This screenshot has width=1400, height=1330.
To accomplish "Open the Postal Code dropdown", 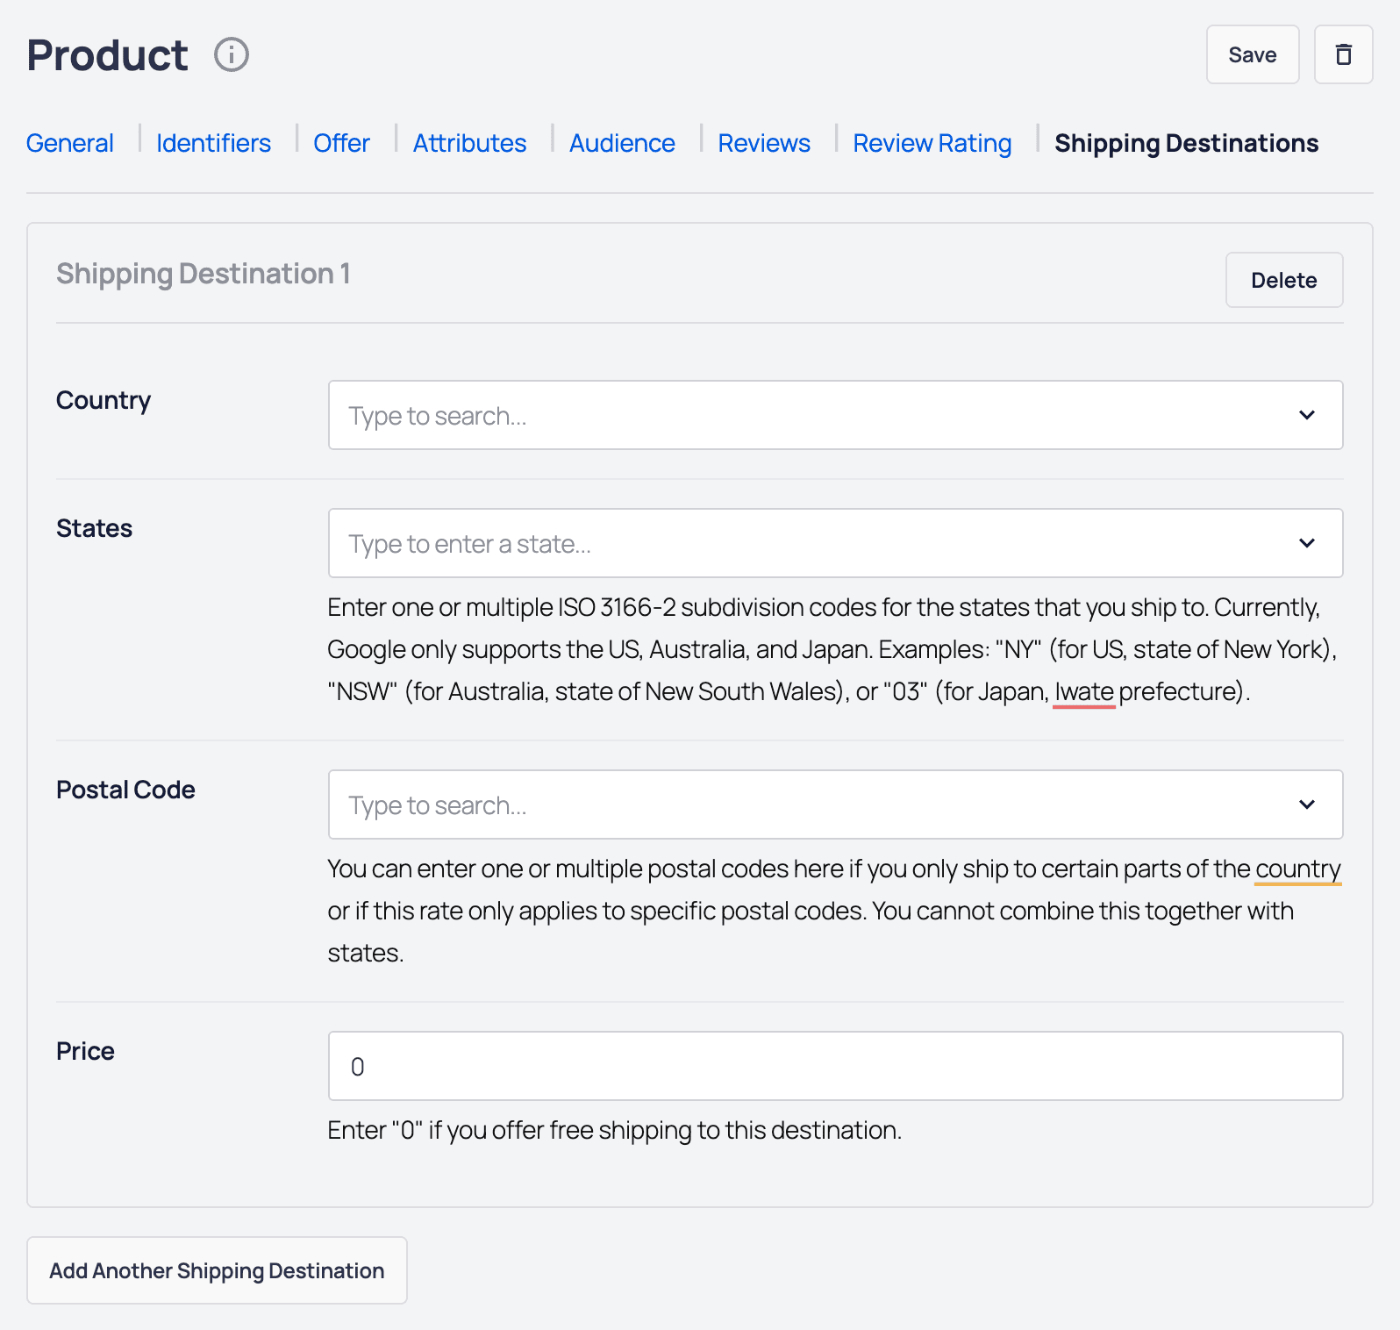I will pos(1306,804).
